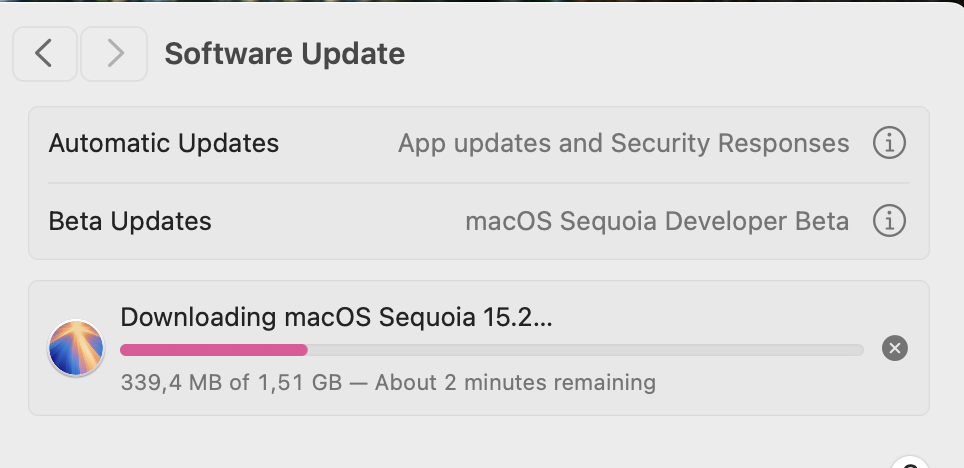Open the Beta Updates info icon
964x468 pixels.
click(889, 221)
